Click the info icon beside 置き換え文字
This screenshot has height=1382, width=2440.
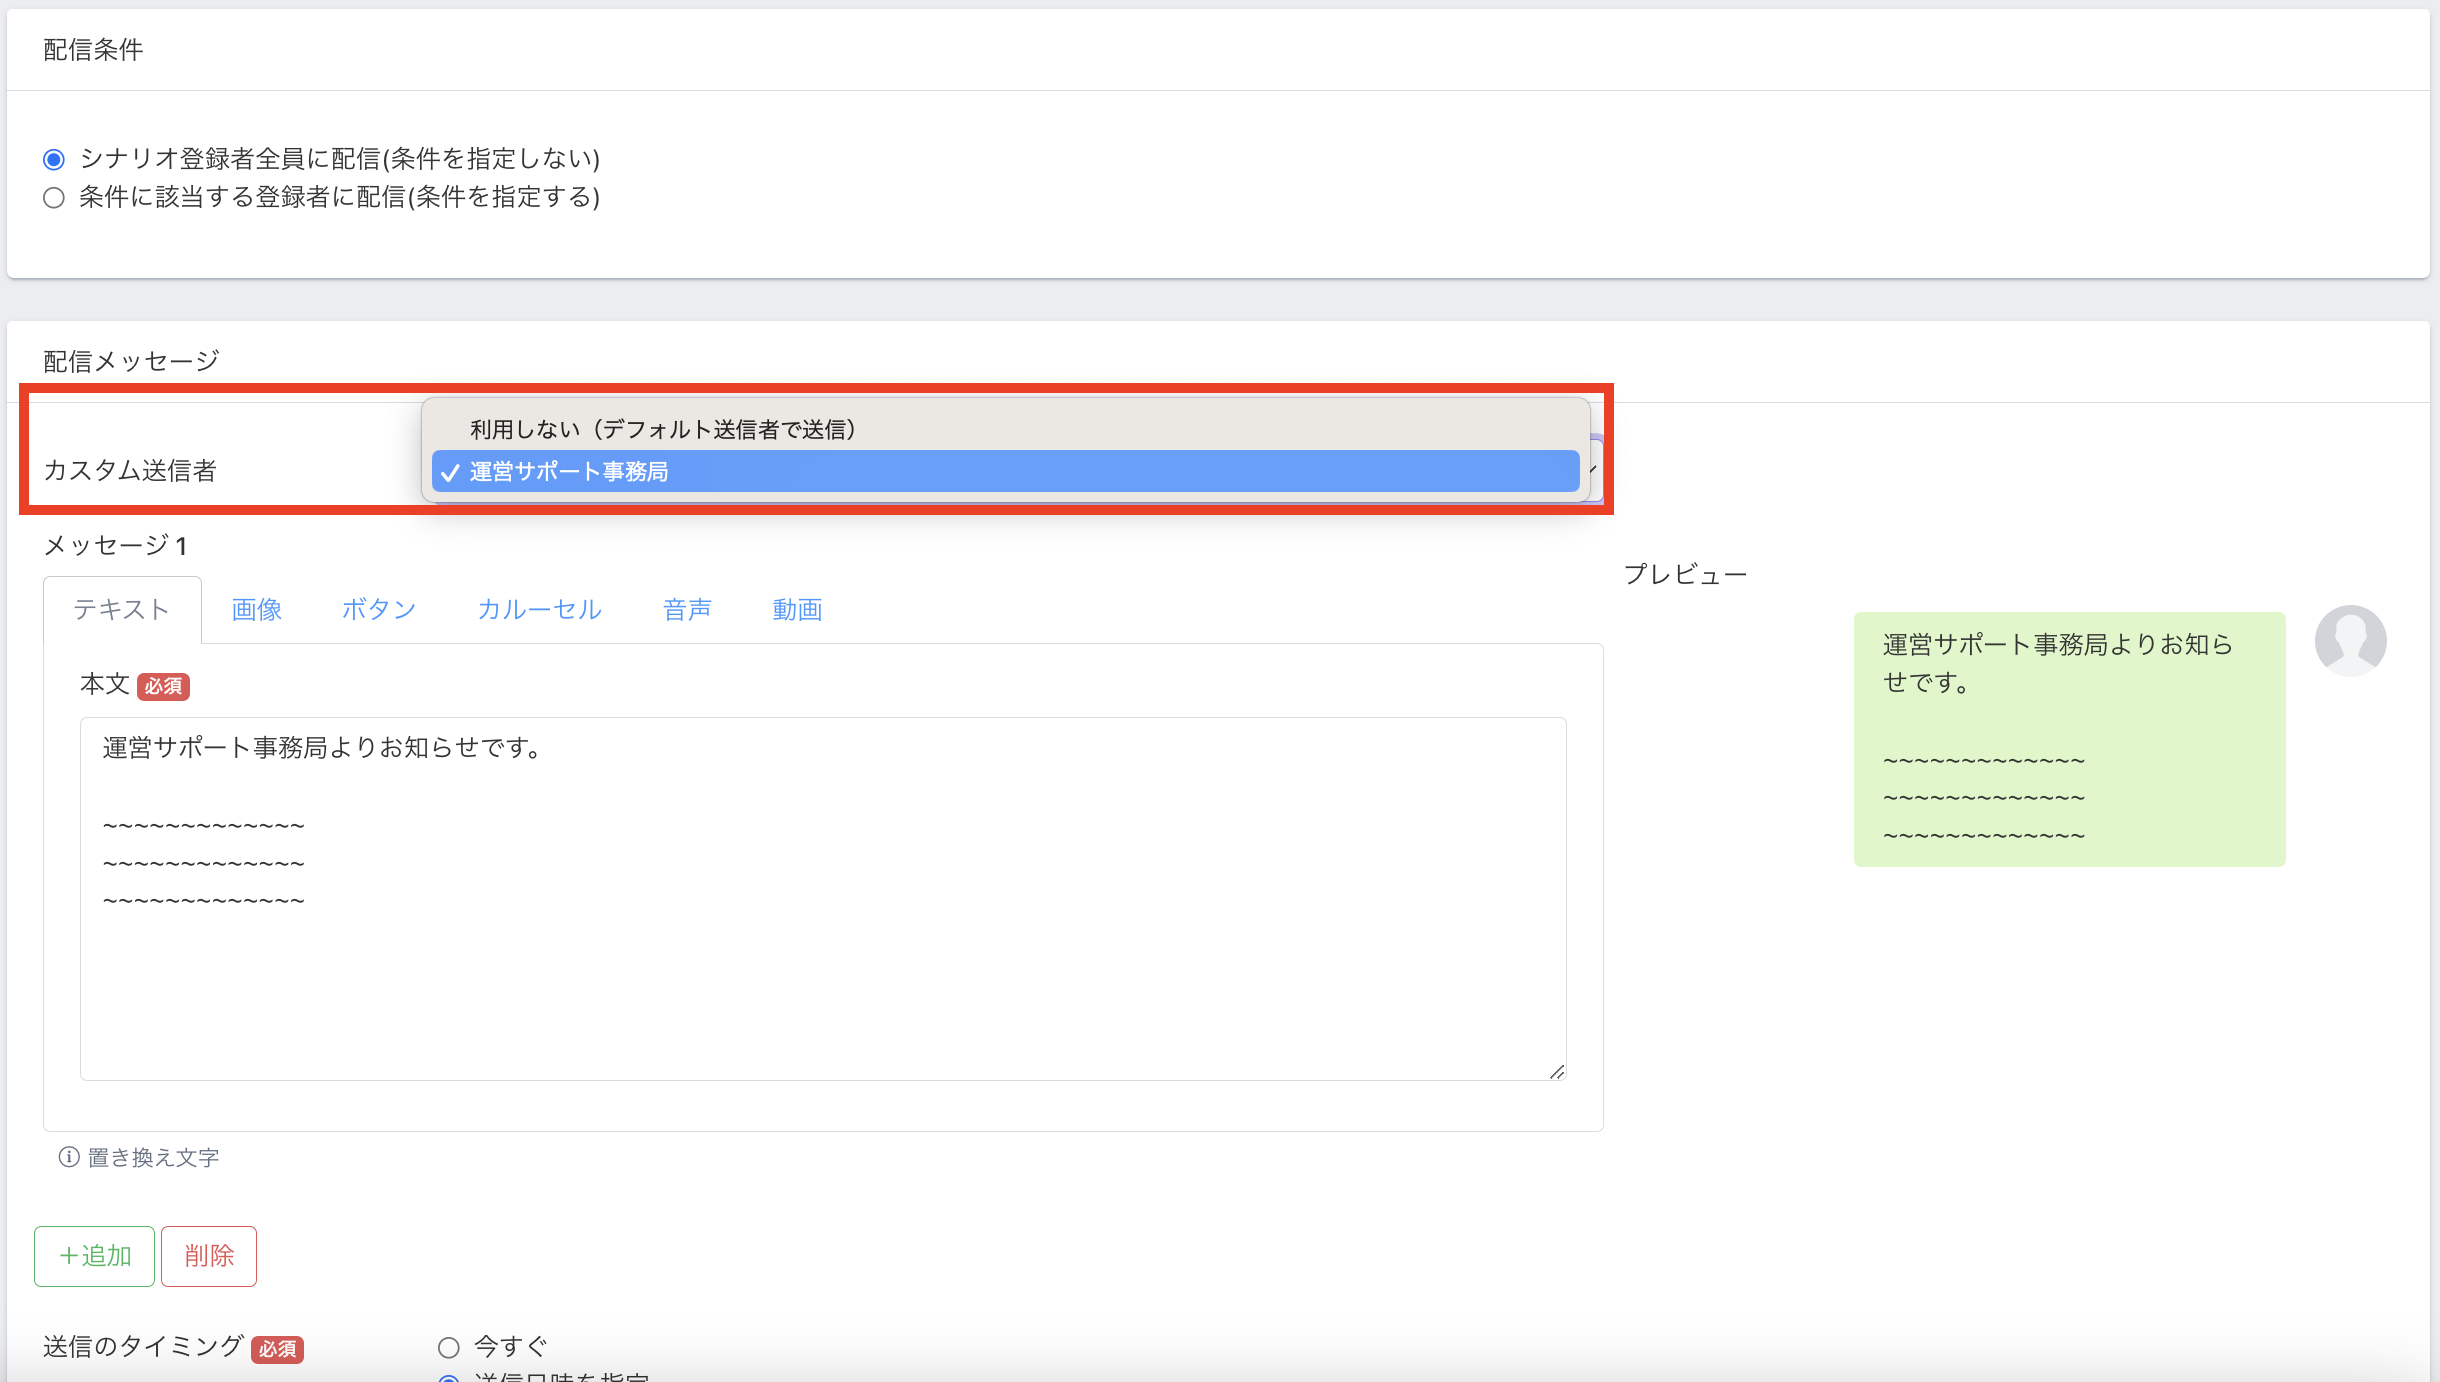point(69,1157)
